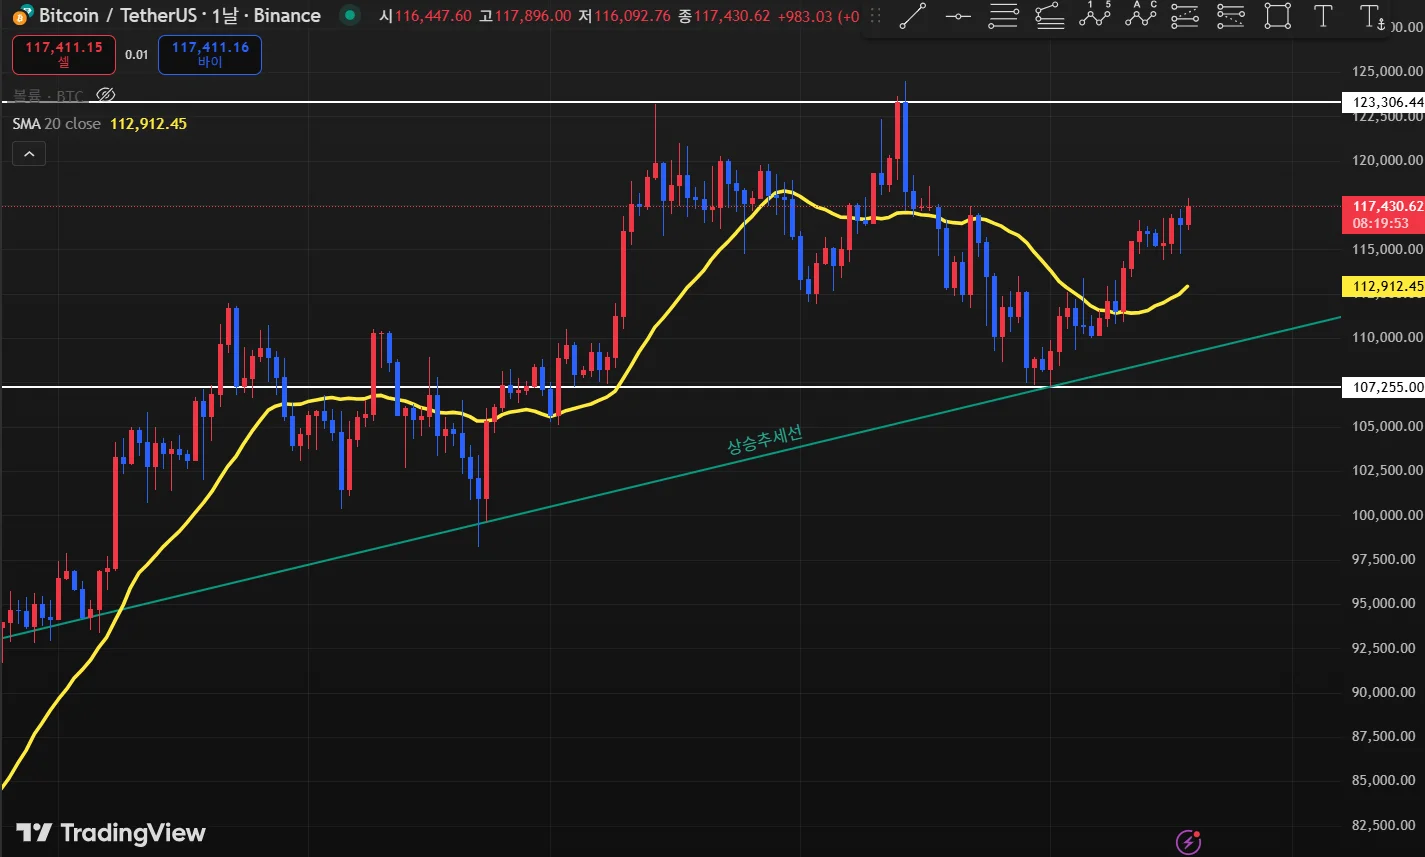Open the lightning quick-action icon at bottom right

[1188, 842]
